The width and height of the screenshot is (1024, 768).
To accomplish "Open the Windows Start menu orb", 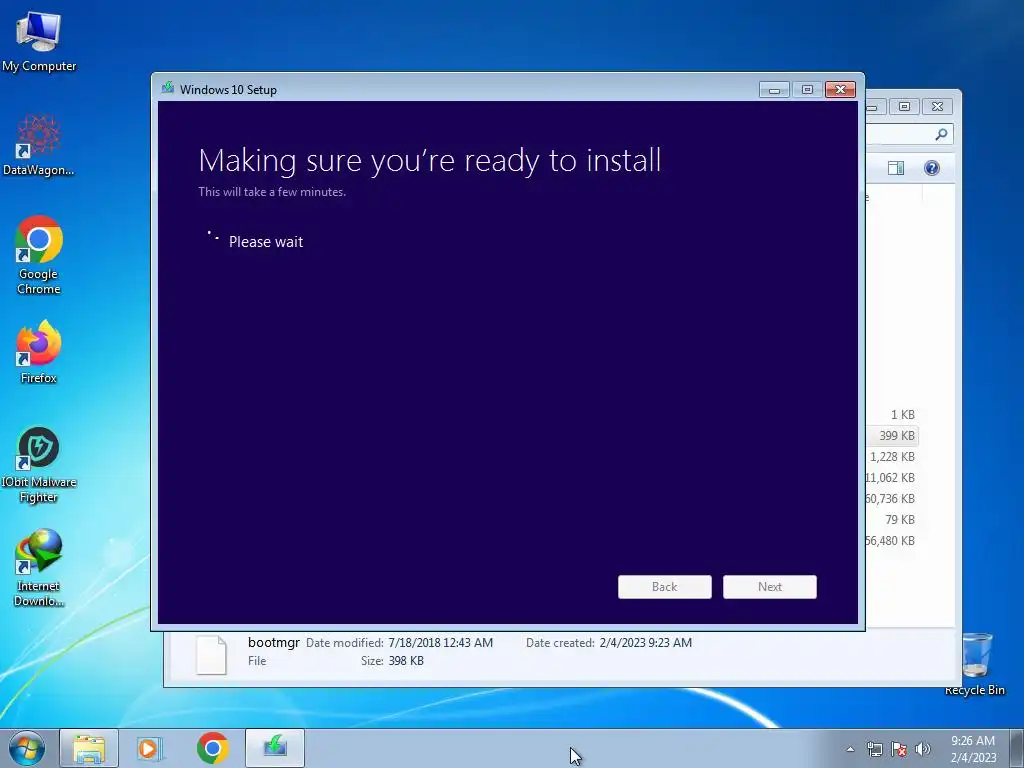I will [27, 748].
